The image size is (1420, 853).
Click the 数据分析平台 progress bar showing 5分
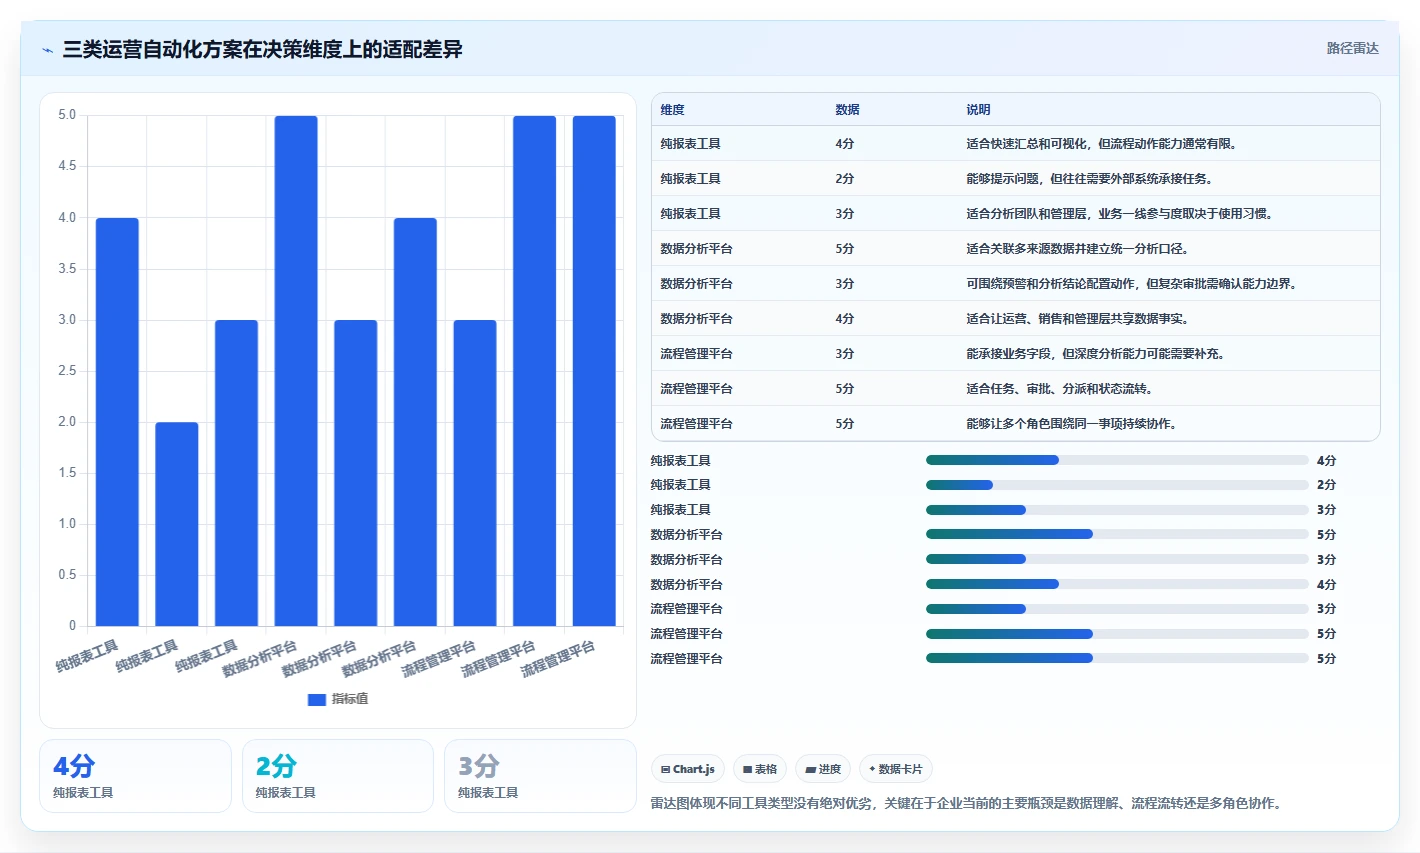pyautogui.click(x=1117, y=534)
